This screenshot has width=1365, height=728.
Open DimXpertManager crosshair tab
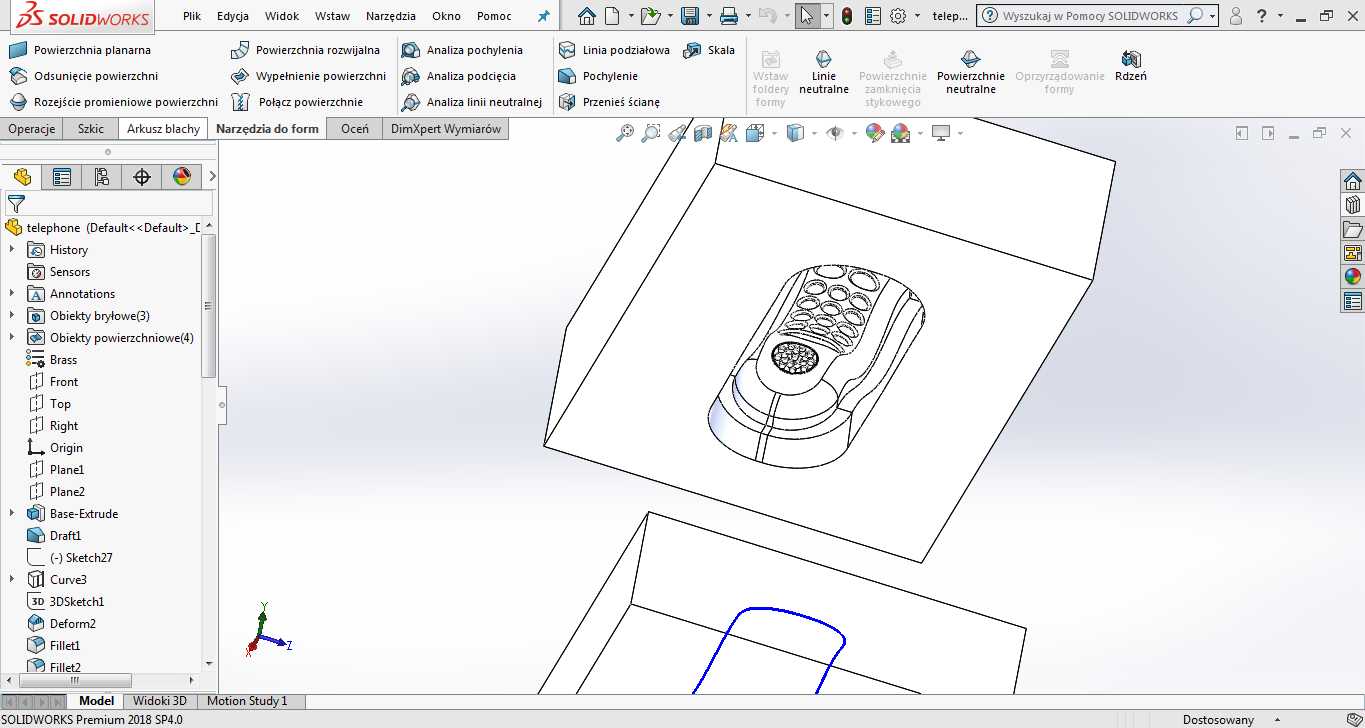[x=142, y=177]
